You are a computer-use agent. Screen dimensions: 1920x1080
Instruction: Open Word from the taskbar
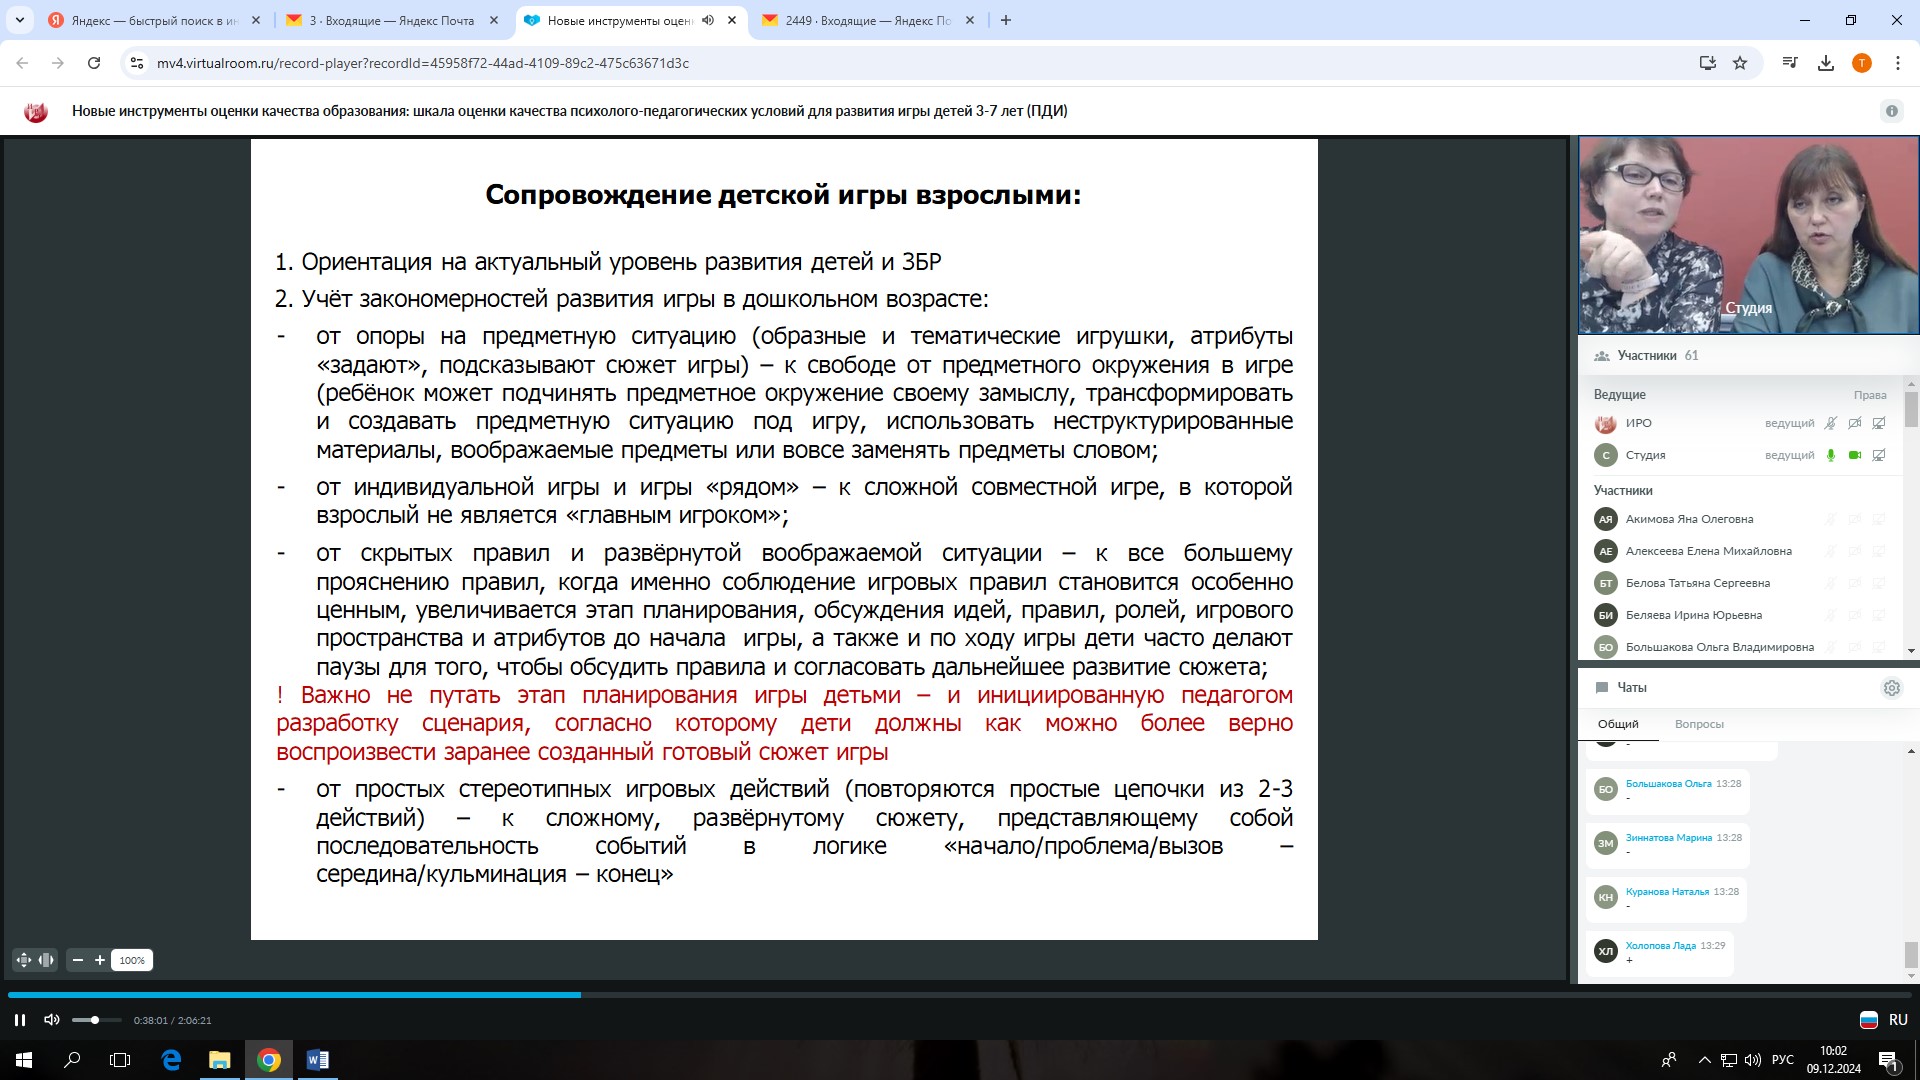click(317, 1060)
